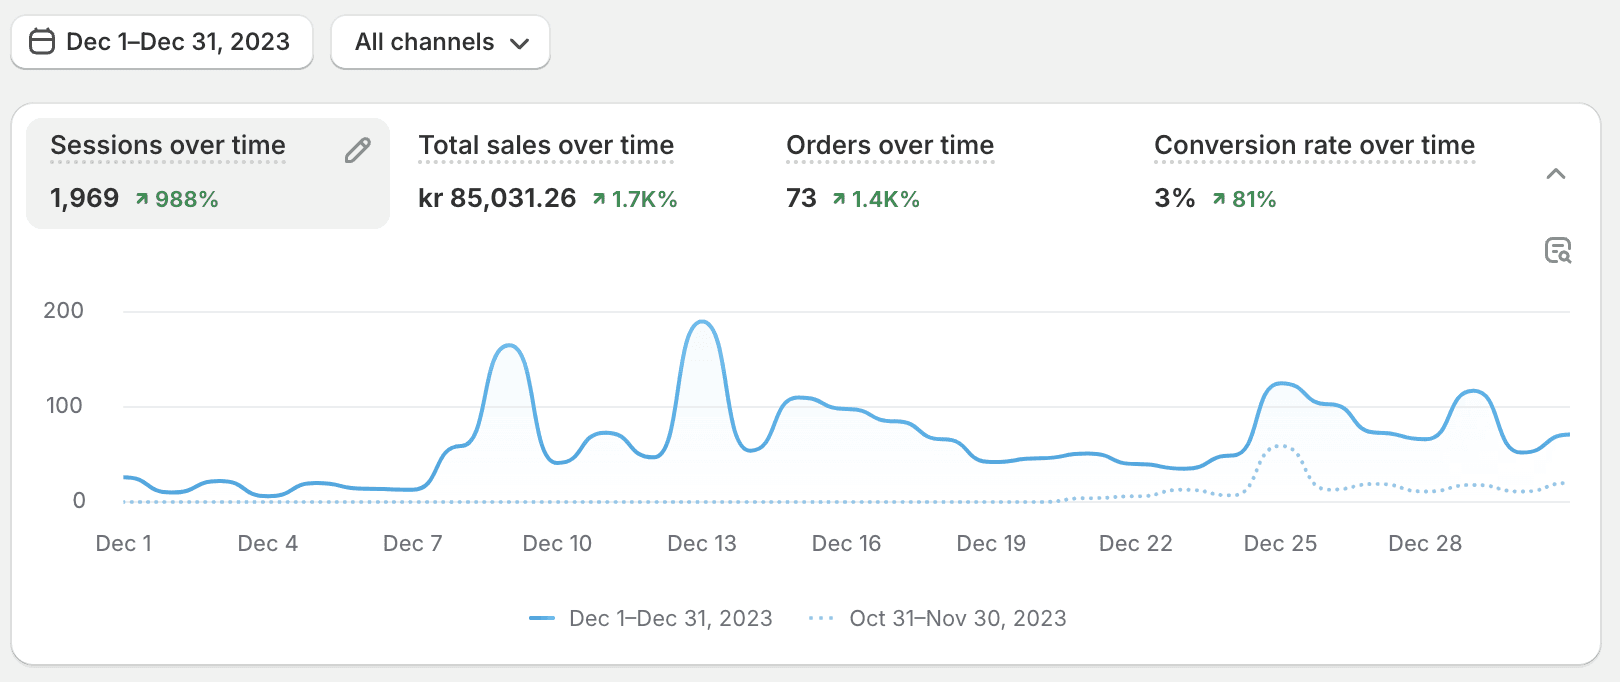Open the Dec 1–Dec 31, 2023 date range picker

[x=162, y=42]
